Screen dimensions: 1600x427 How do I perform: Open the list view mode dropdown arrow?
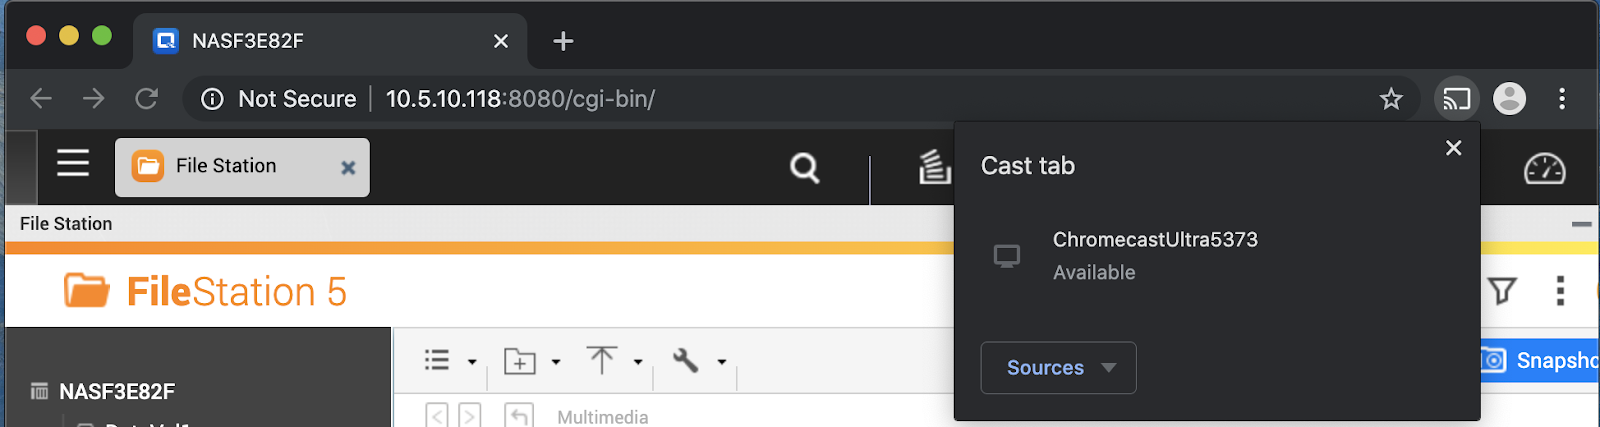(x=472, y=362)
